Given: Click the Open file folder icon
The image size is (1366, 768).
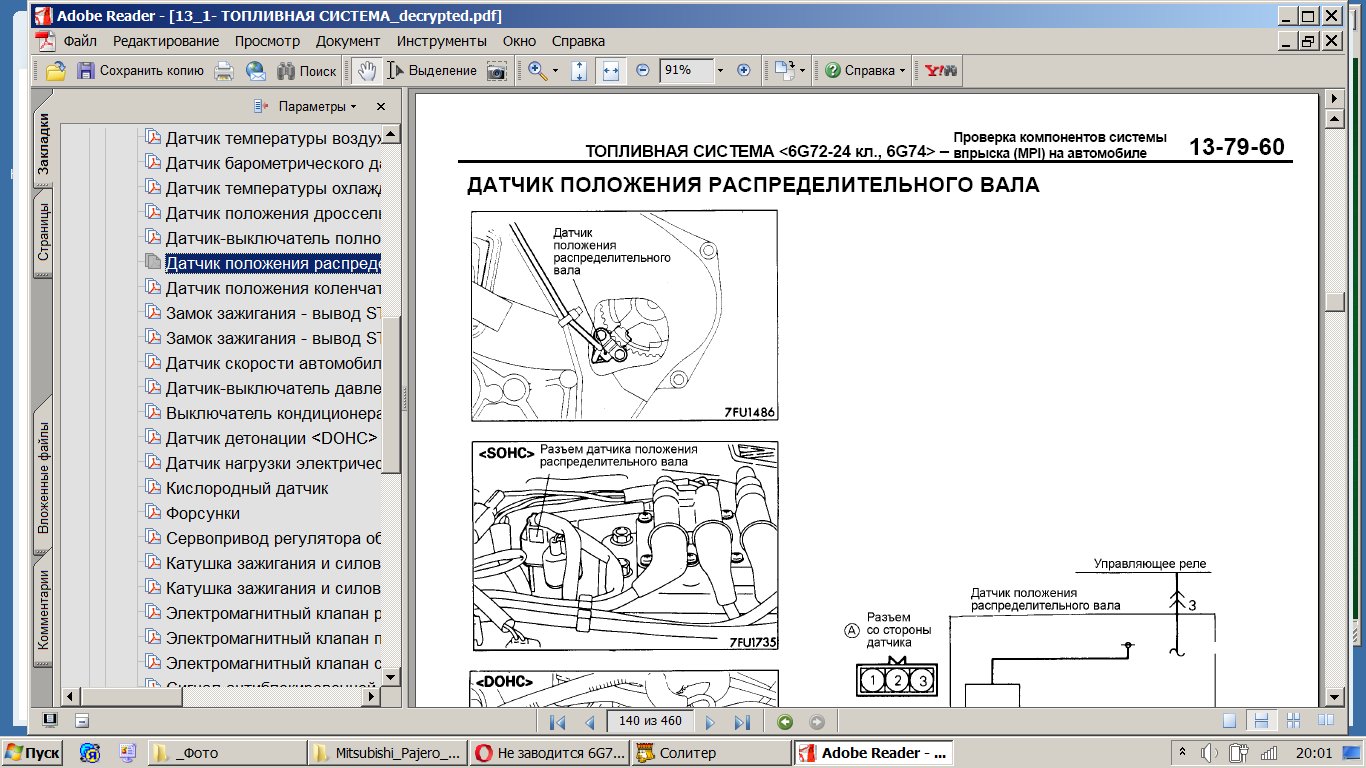Looking at the screenshot, I should (55, 71).
